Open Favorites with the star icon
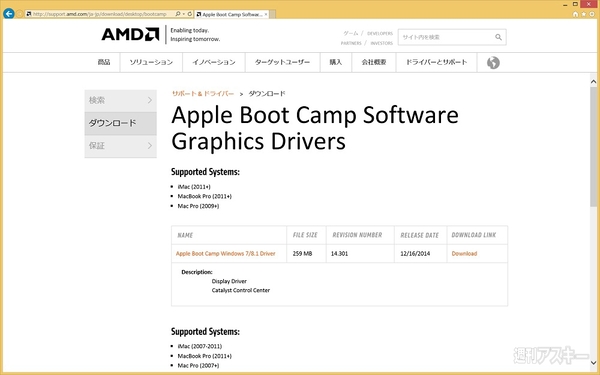 coord(584,14)
